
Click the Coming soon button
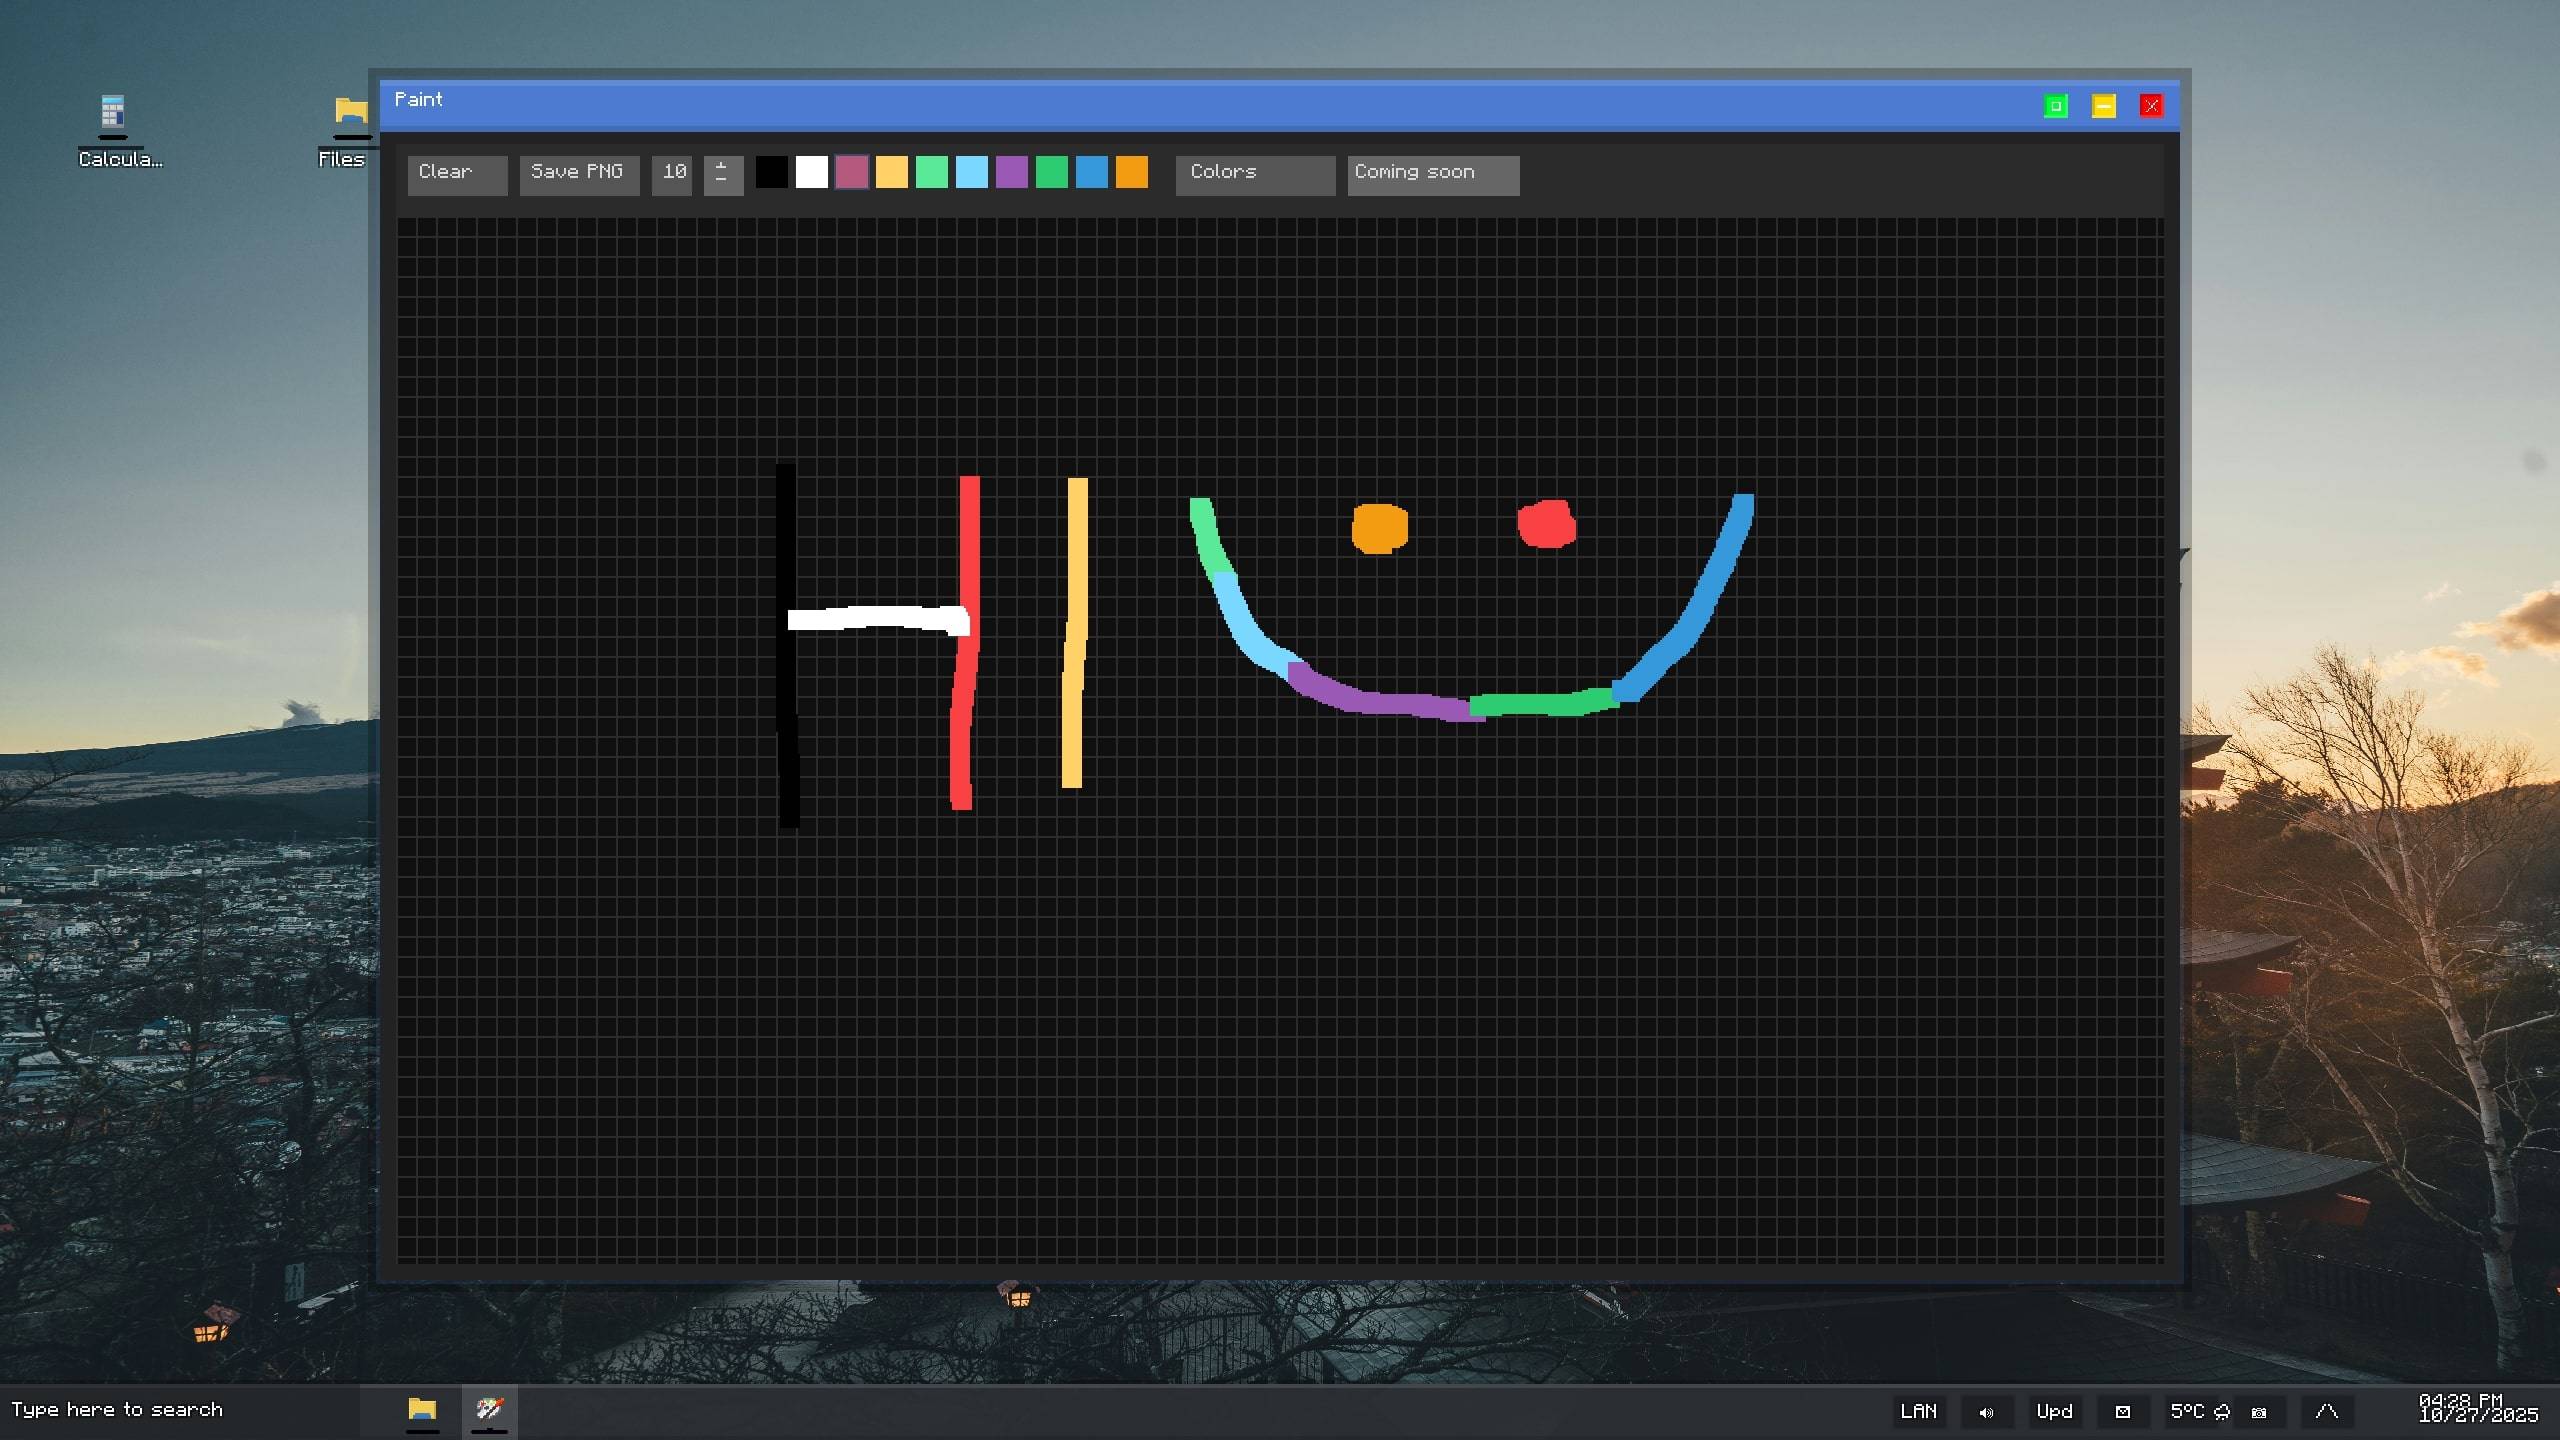click(x=1432, y=174)
